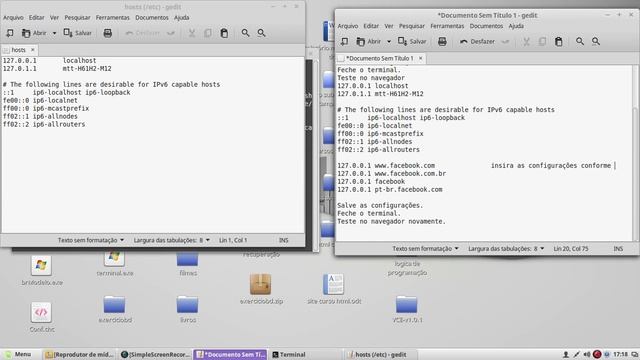The image size is (640, 360).
Task: Open Ferramentas menu in hosts window
Action: click(113, 18)
